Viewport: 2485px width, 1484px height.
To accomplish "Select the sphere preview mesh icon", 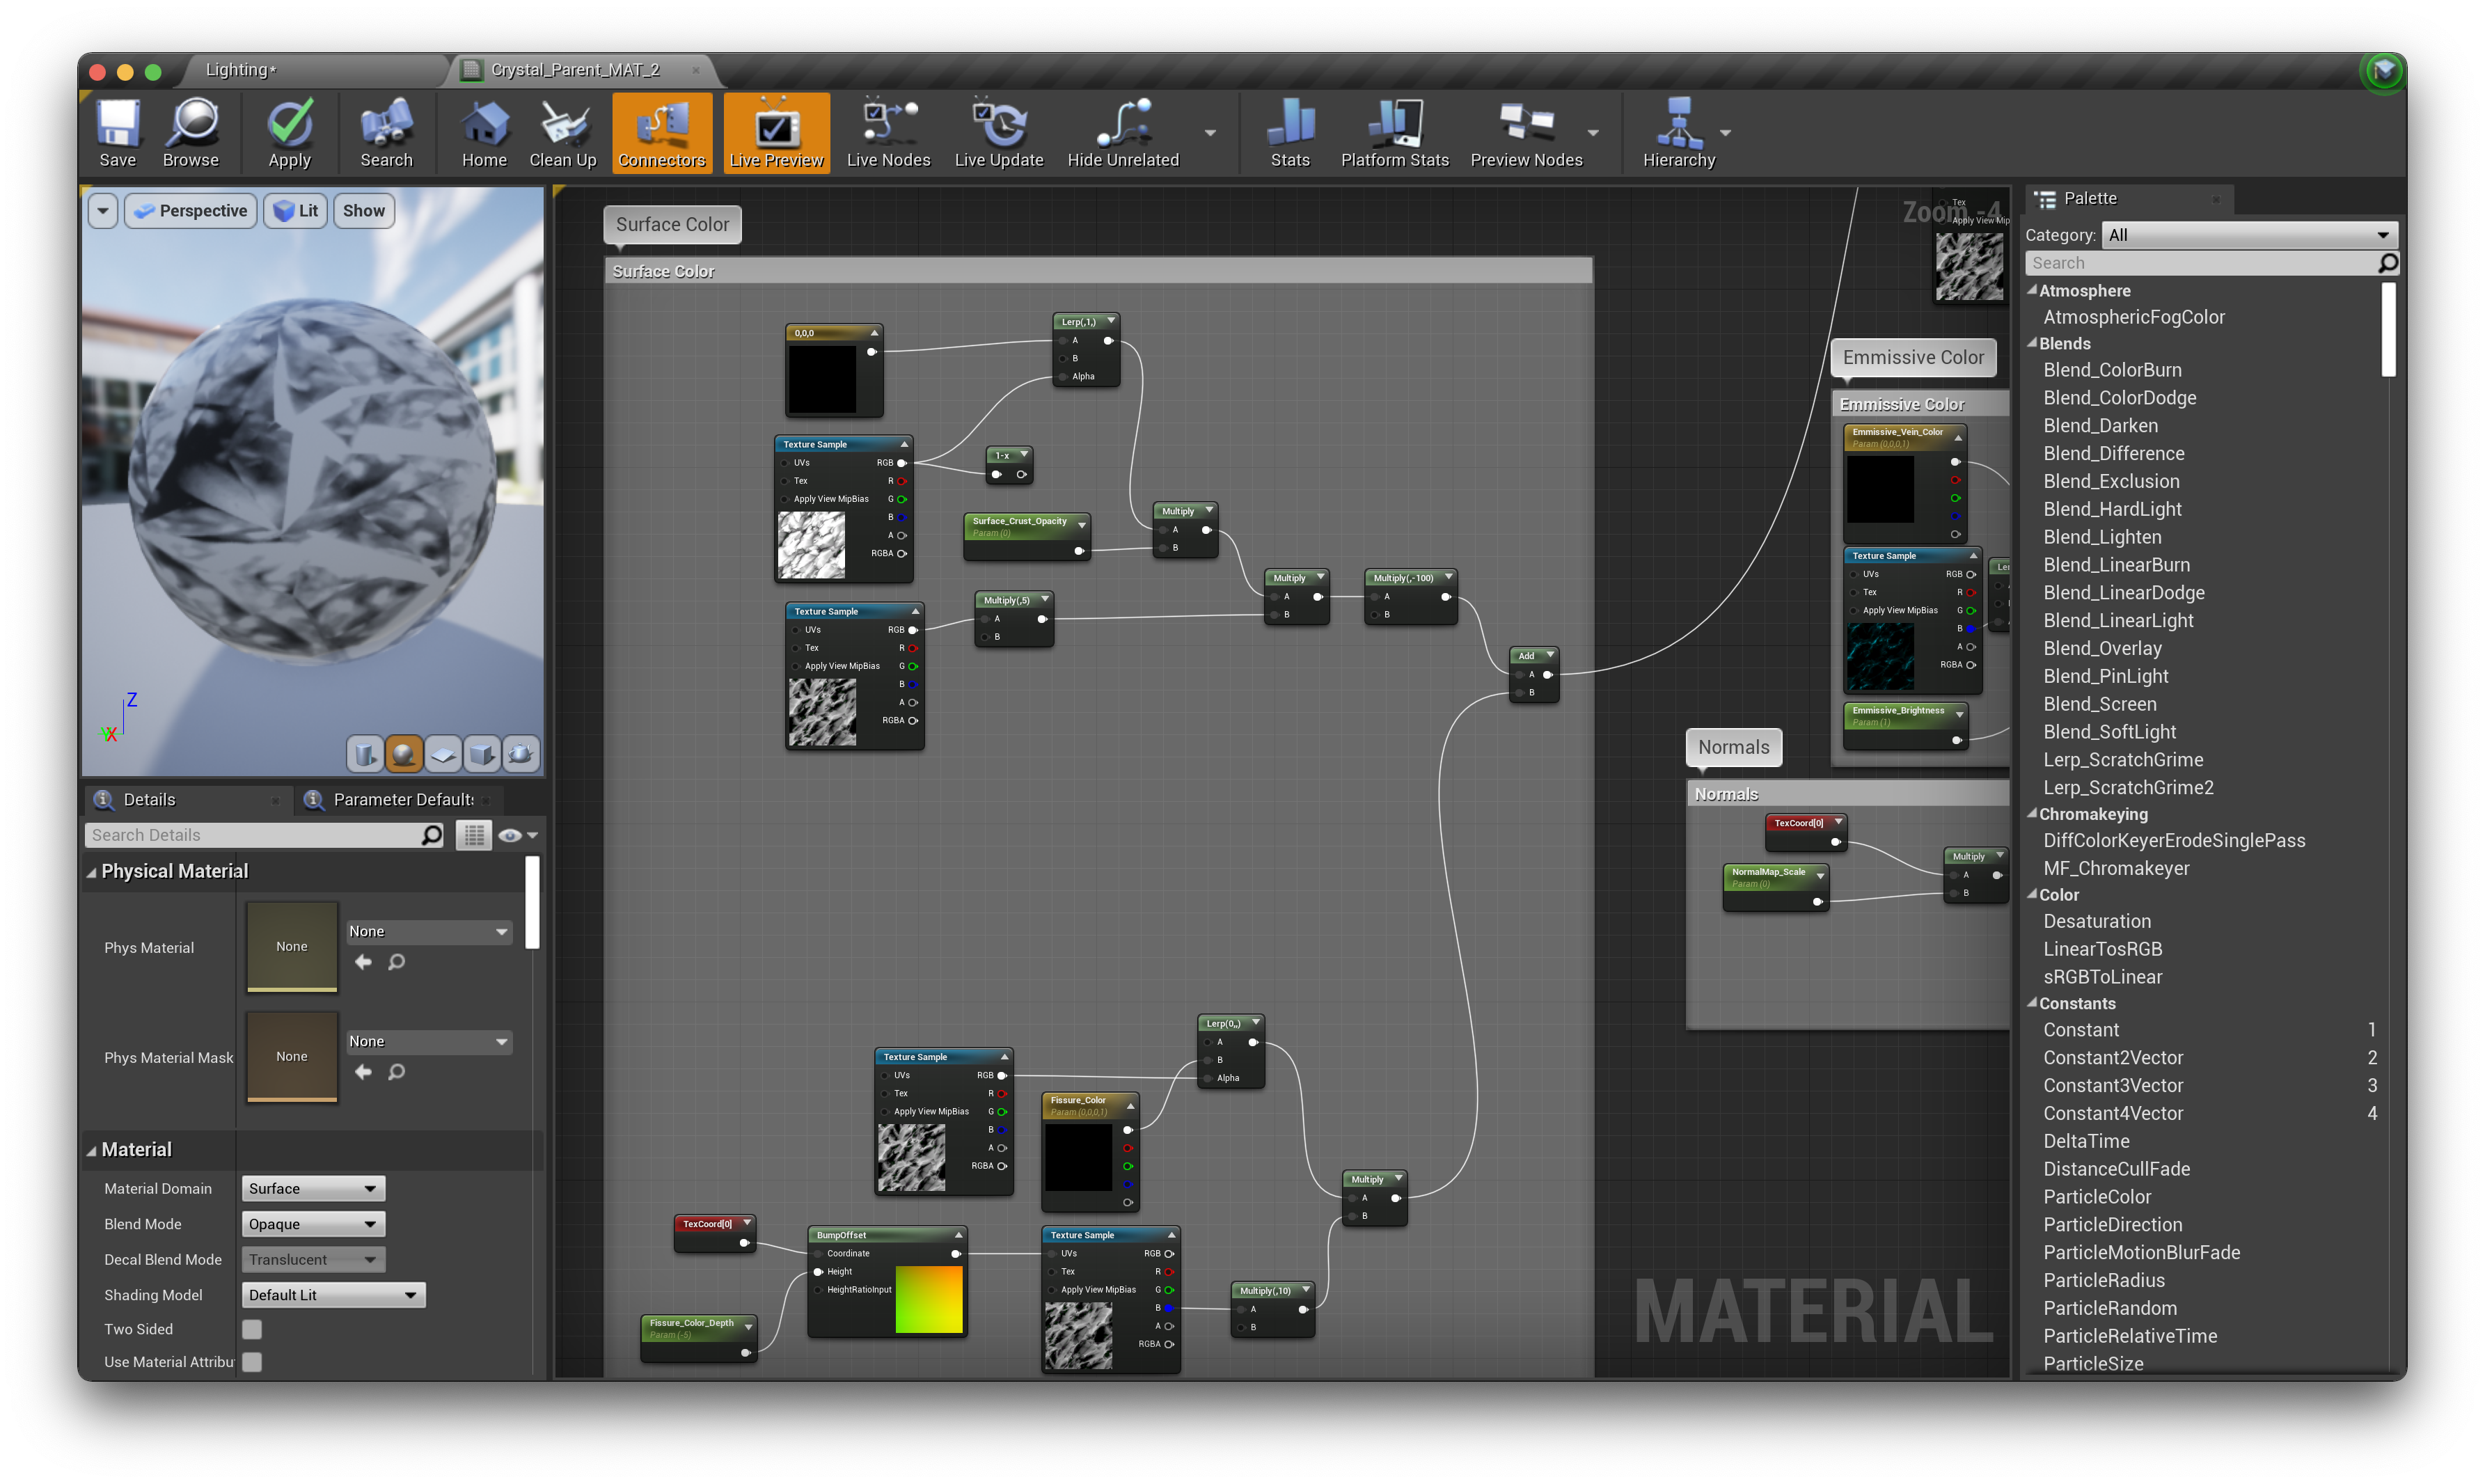I will (x=403, y=754).
